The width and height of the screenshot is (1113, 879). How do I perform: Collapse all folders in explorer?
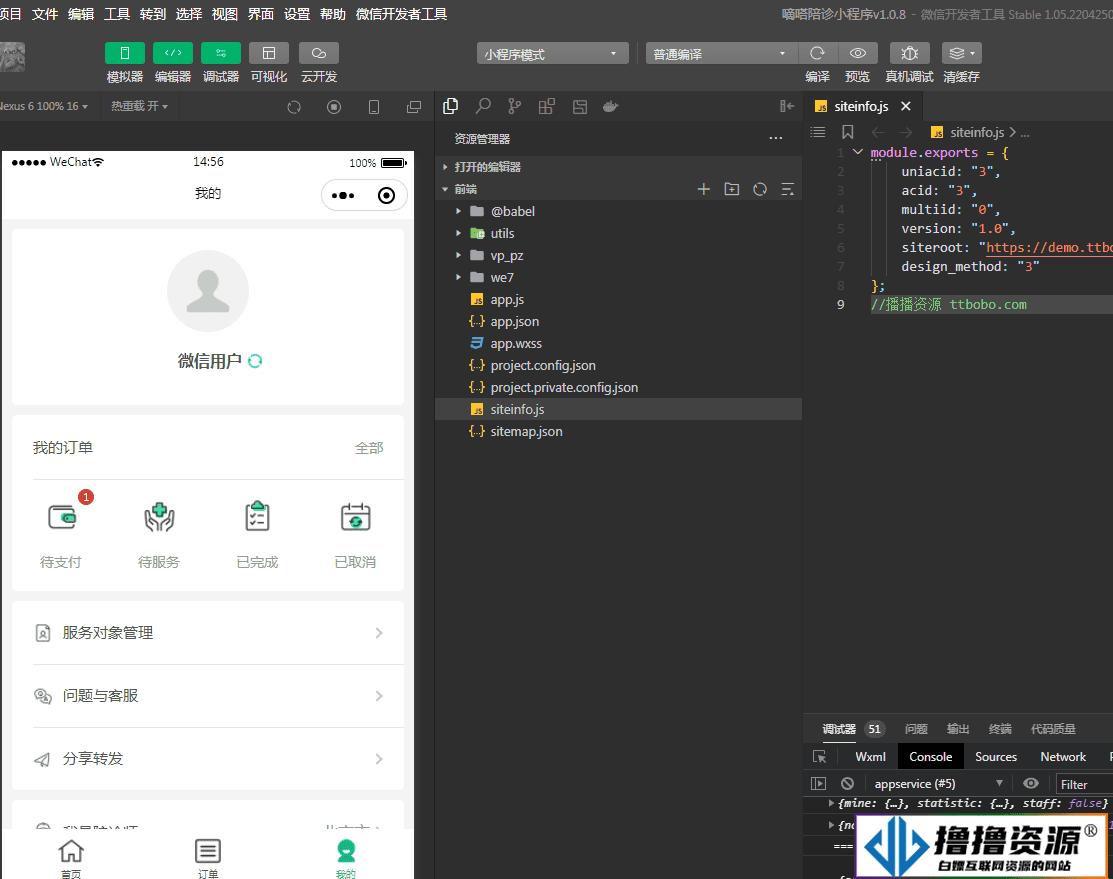click(x=788, y=189)
